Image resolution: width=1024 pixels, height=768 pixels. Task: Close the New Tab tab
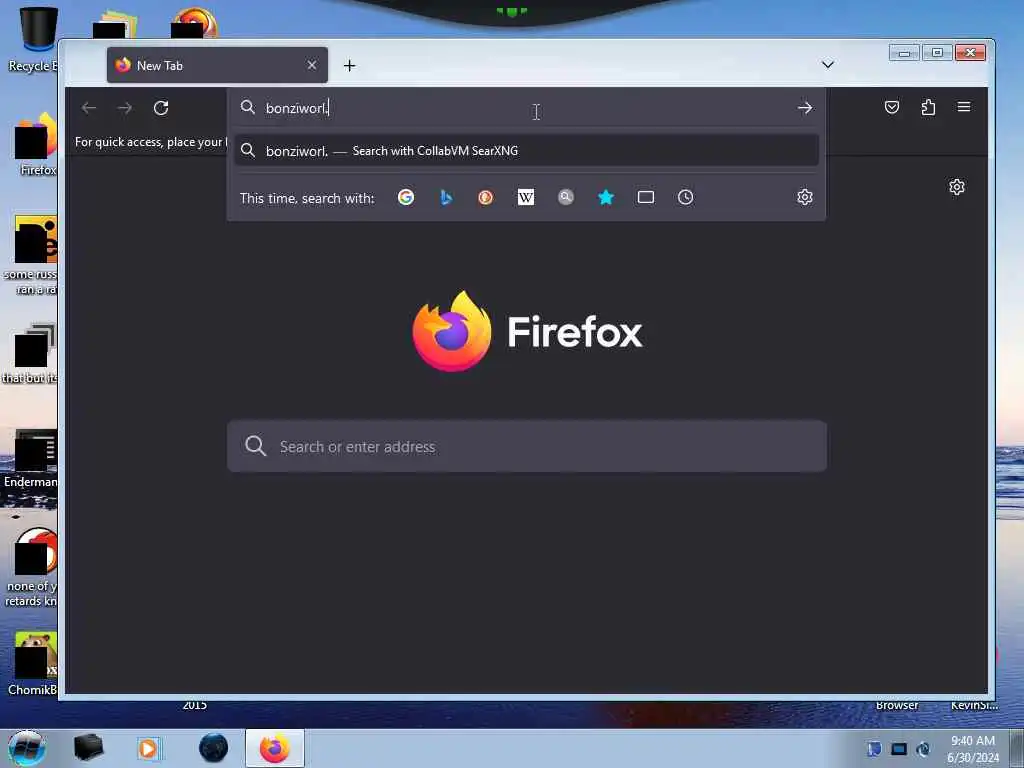click(x=312, y=65)
